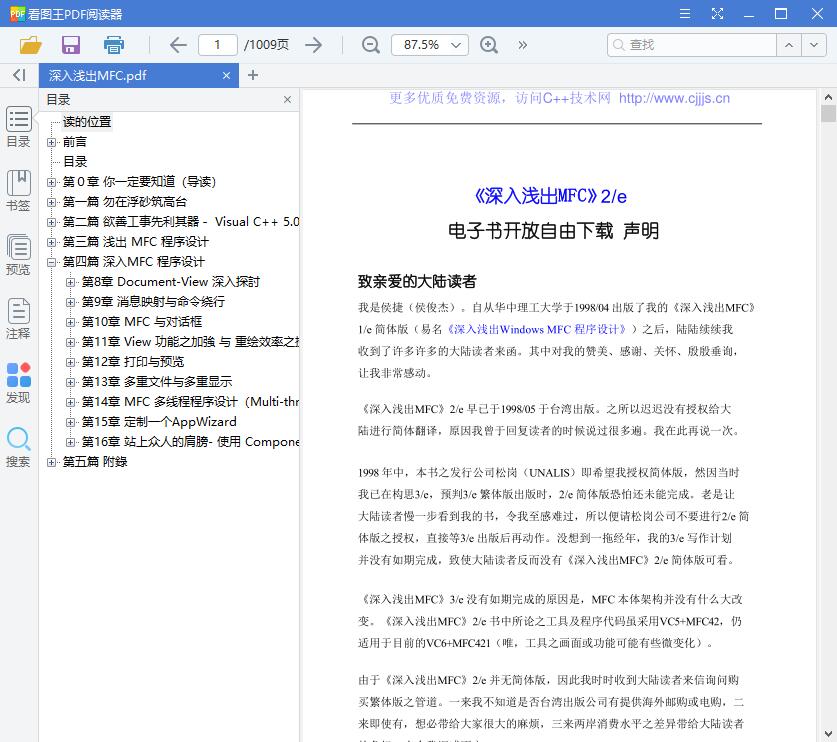Expand the 前言 outline node
The width and height of the screenshot is (837, 742).
coord(51,142)
